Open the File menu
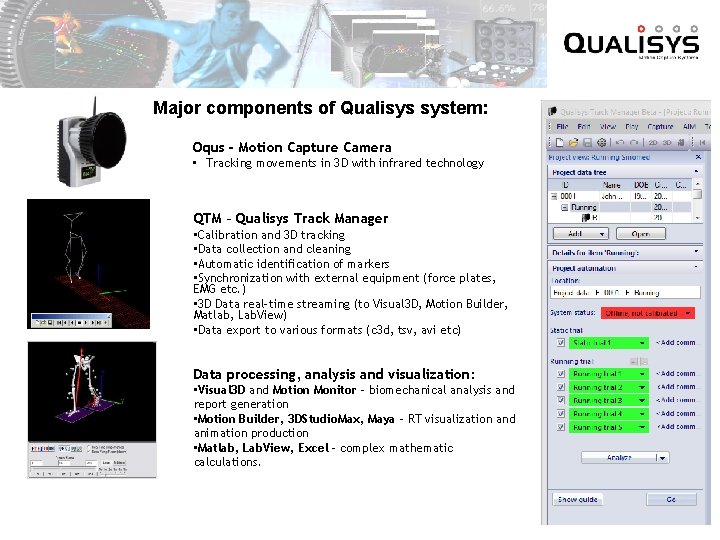 562,126
